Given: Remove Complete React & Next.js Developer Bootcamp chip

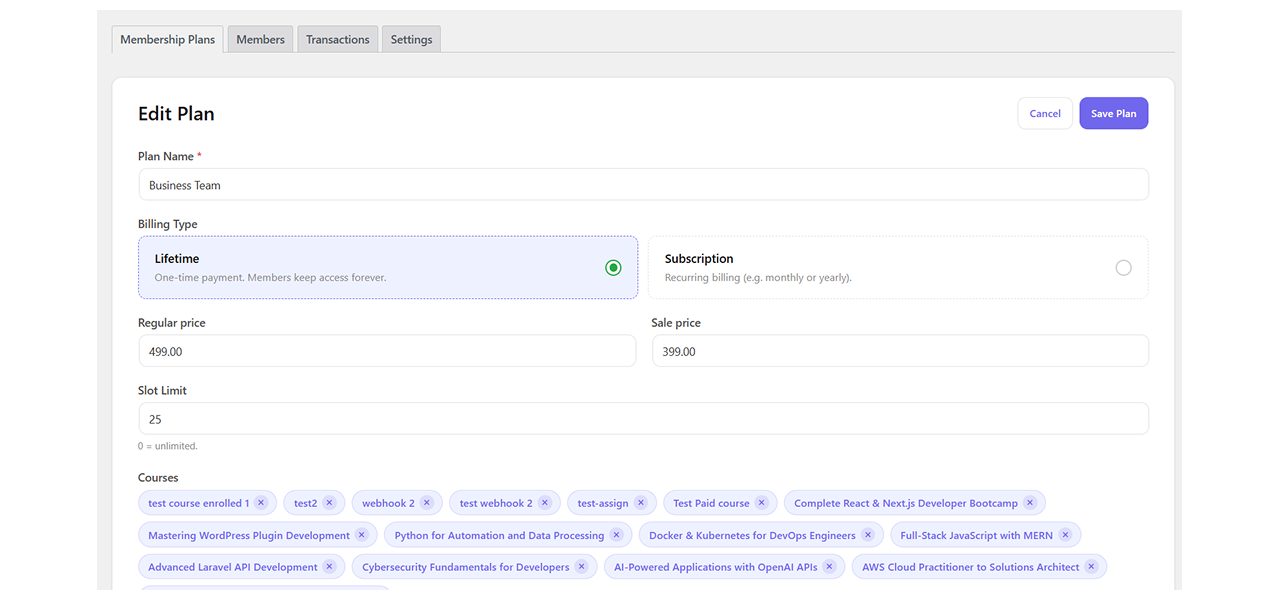Looking at the screenshot, I should 1030,503.
